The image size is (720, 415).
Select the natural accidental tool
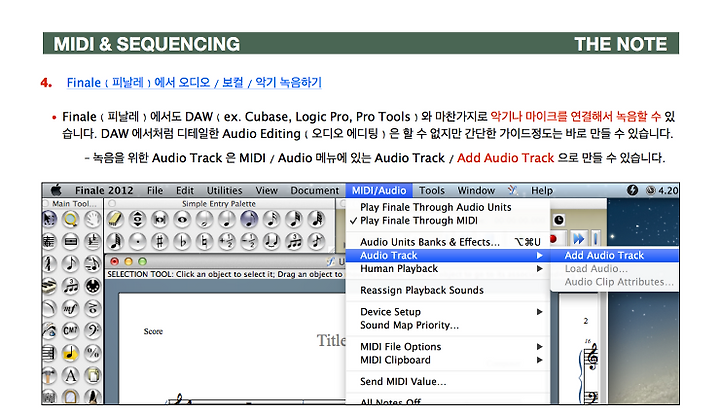(204, 241)
